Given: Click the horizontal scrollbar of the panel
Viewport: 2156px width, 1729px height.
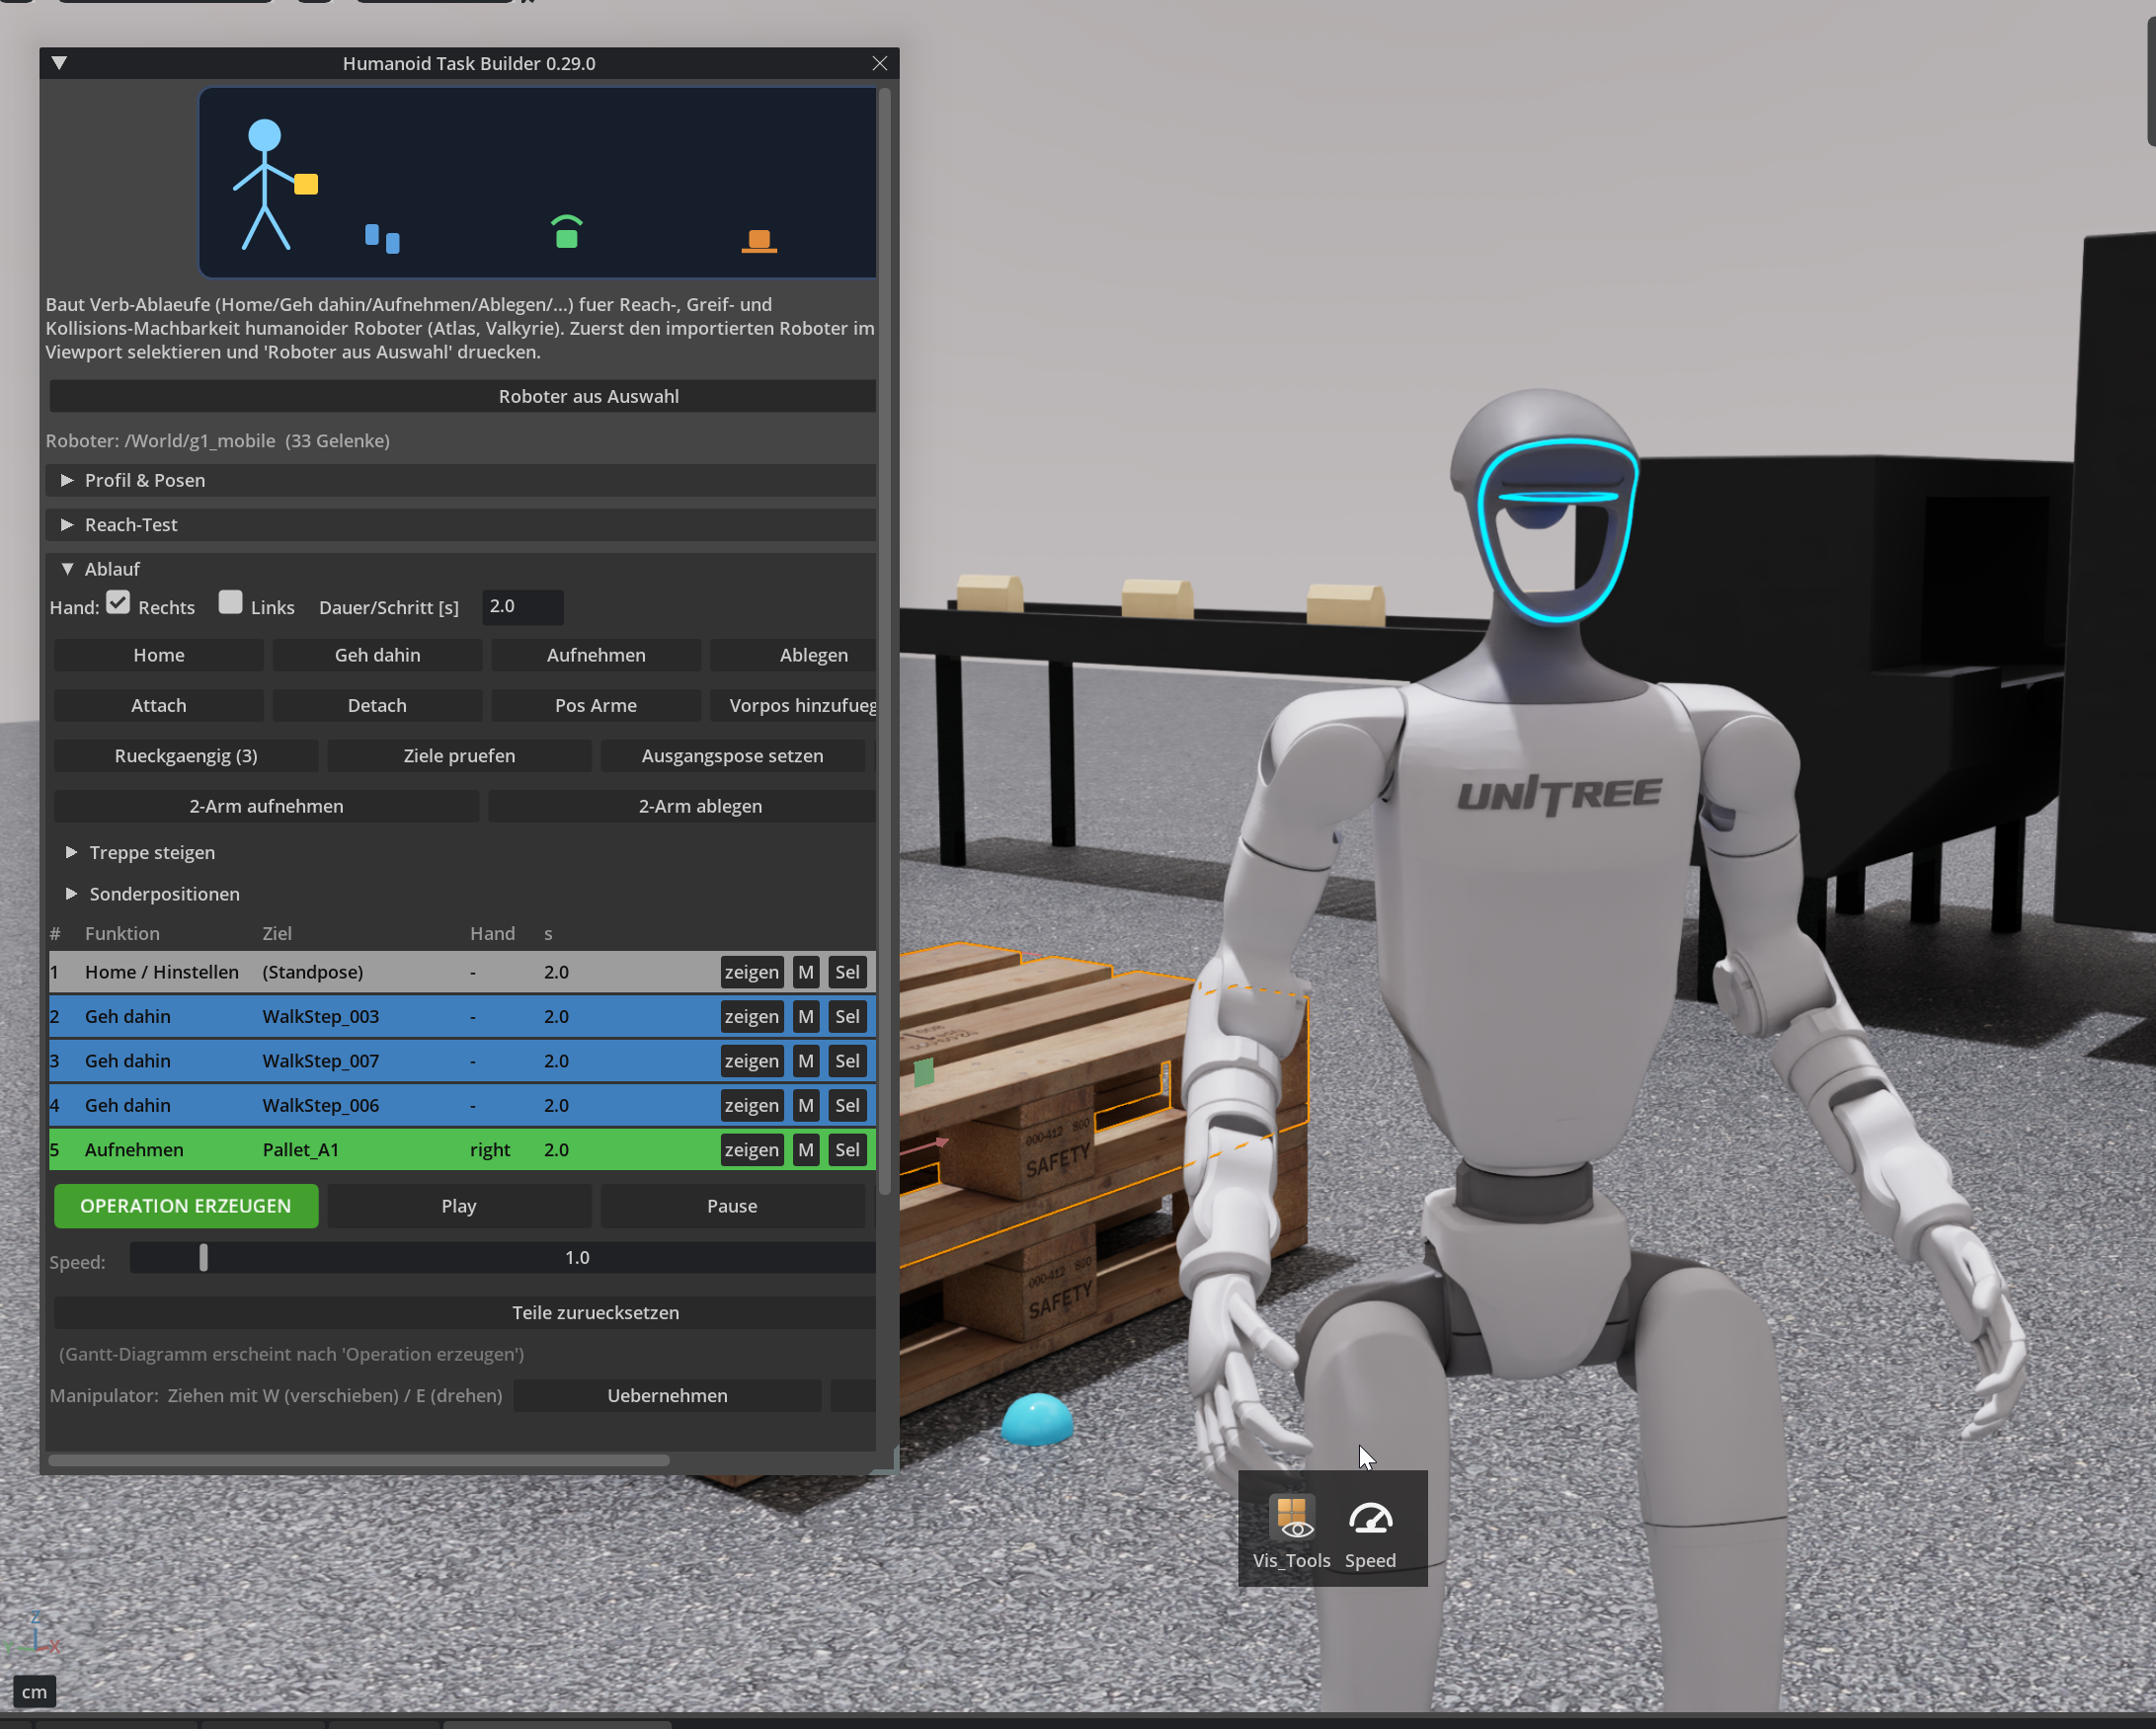Looking at the screenshot, I should (358, 1460).
